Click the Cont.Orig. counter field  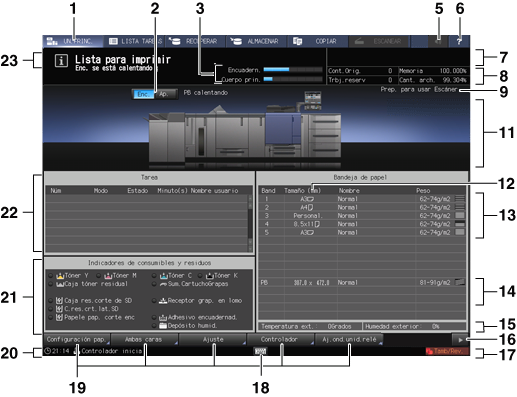click(x=362, y=71)
